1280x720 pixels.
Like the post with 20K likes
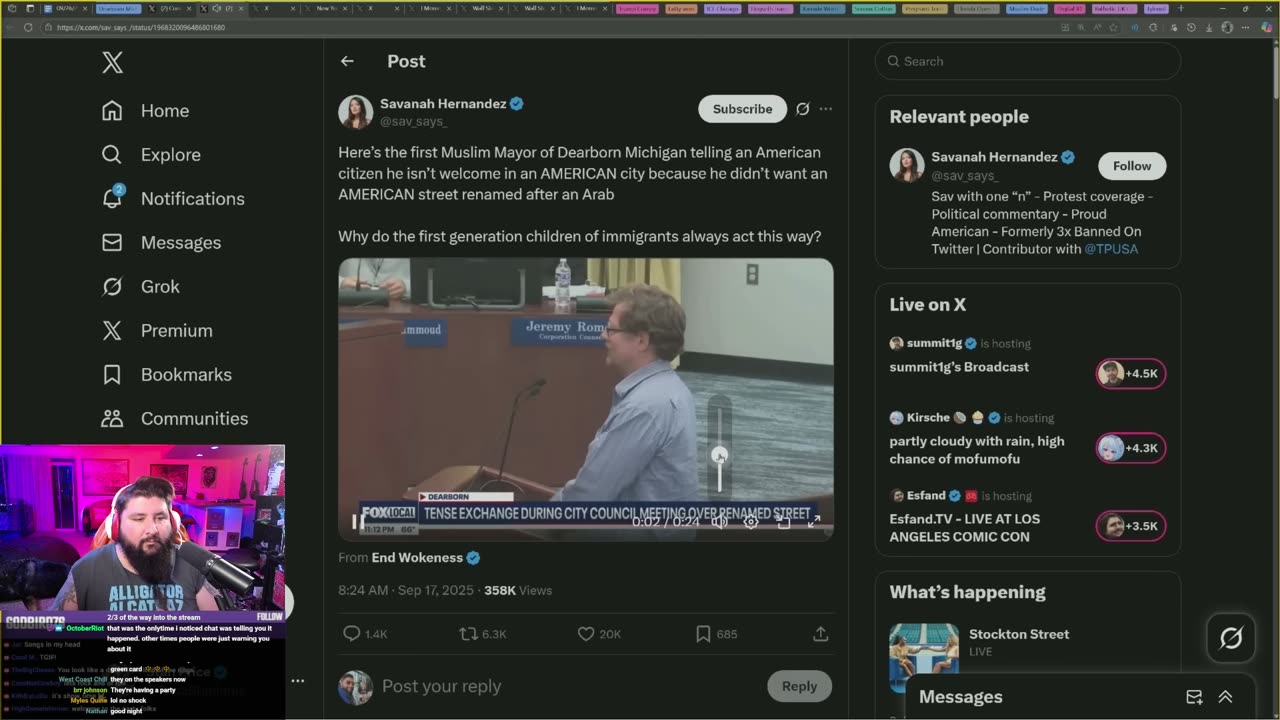[x=599, y=634]
